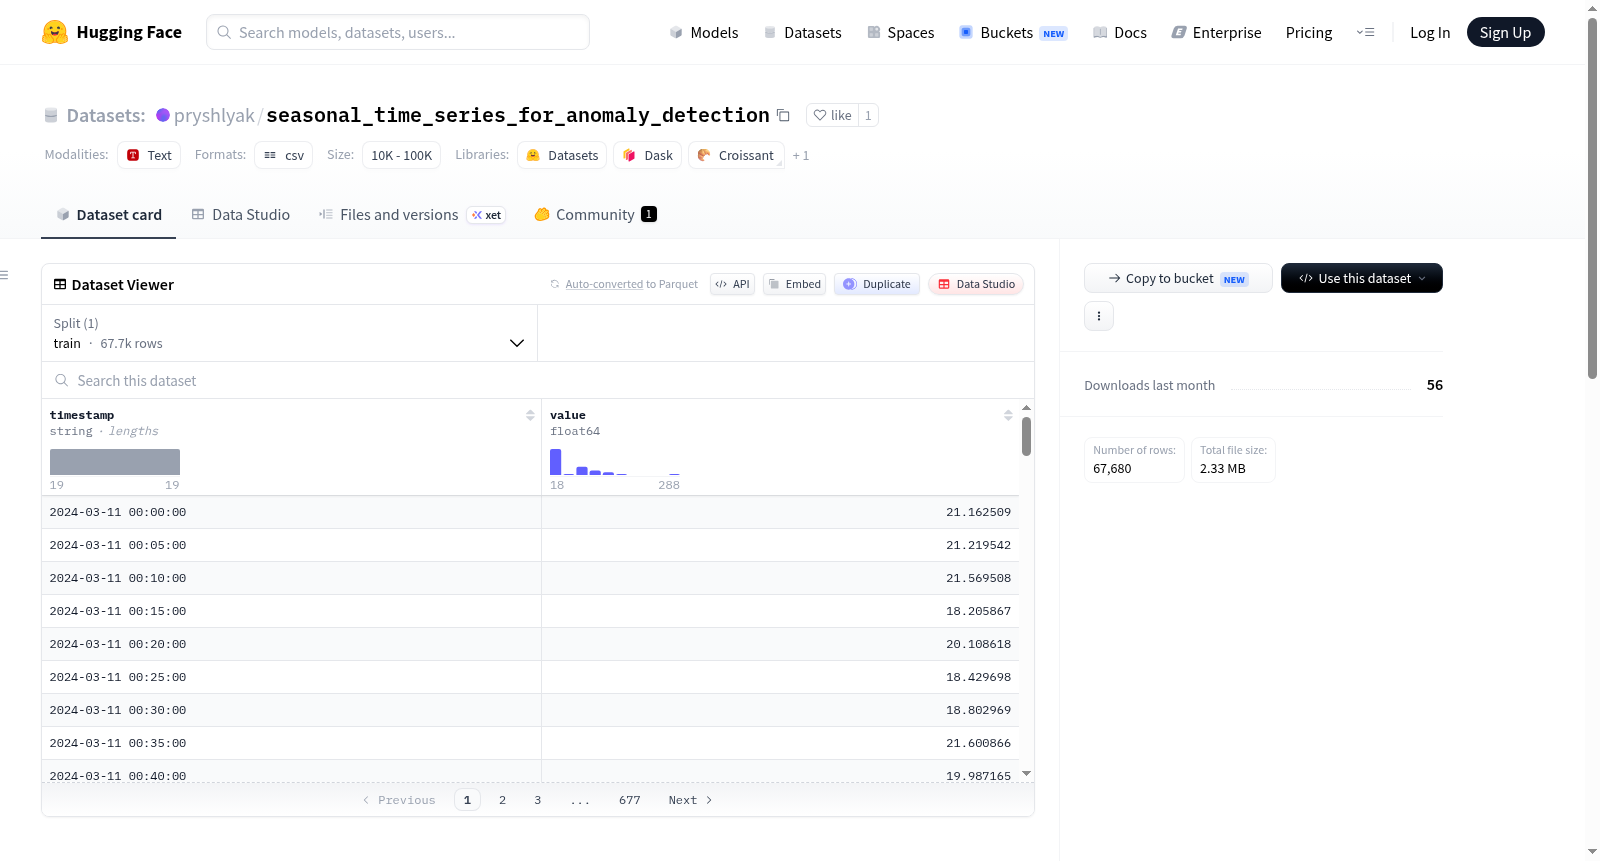
Task: Expand the extra navigation menu icon
Action: (x=1365, y=32)
